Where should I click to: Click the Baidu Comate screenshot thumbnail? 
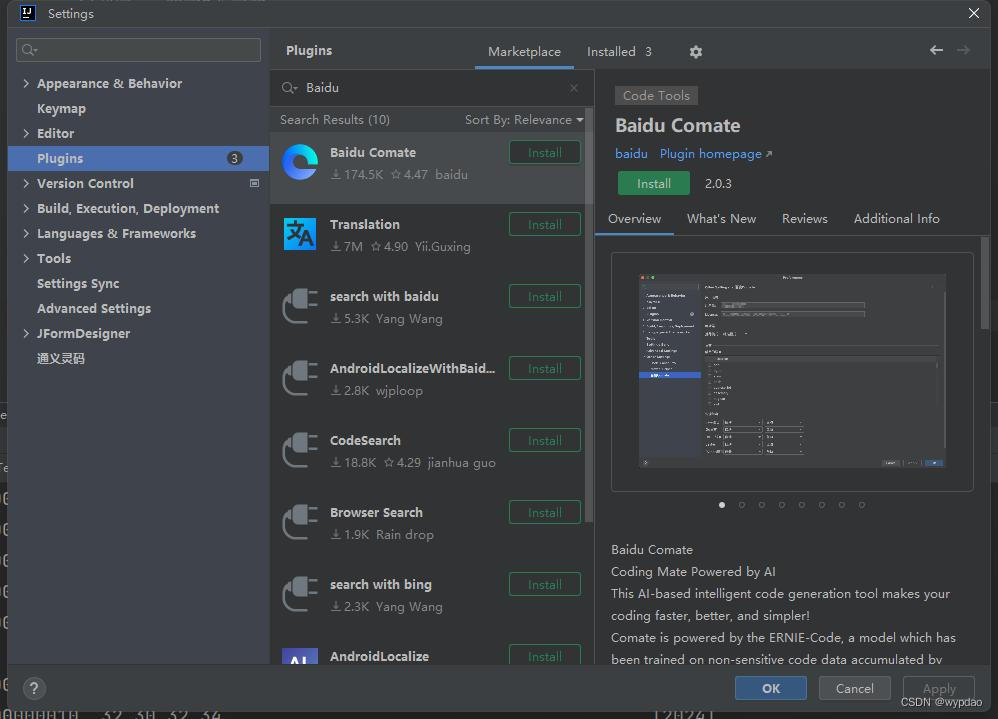[792, 371]
